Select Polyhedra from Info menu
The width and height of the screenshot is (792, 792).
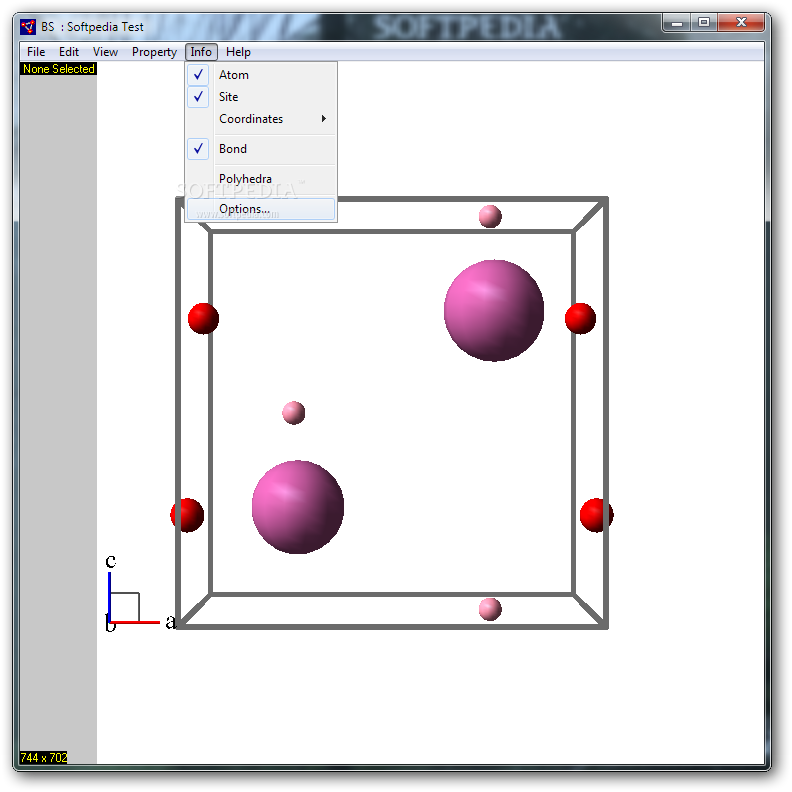click(x=261, y=179)
